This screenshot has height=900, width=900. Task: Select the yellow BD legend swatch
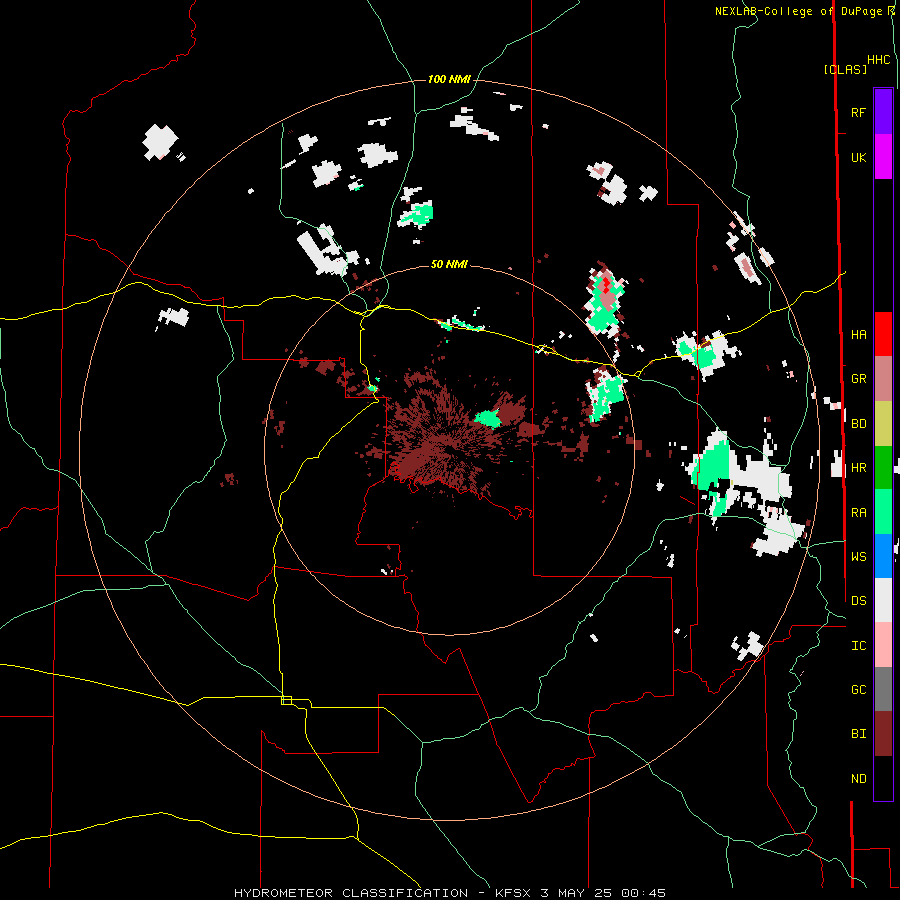coord(883,424)
